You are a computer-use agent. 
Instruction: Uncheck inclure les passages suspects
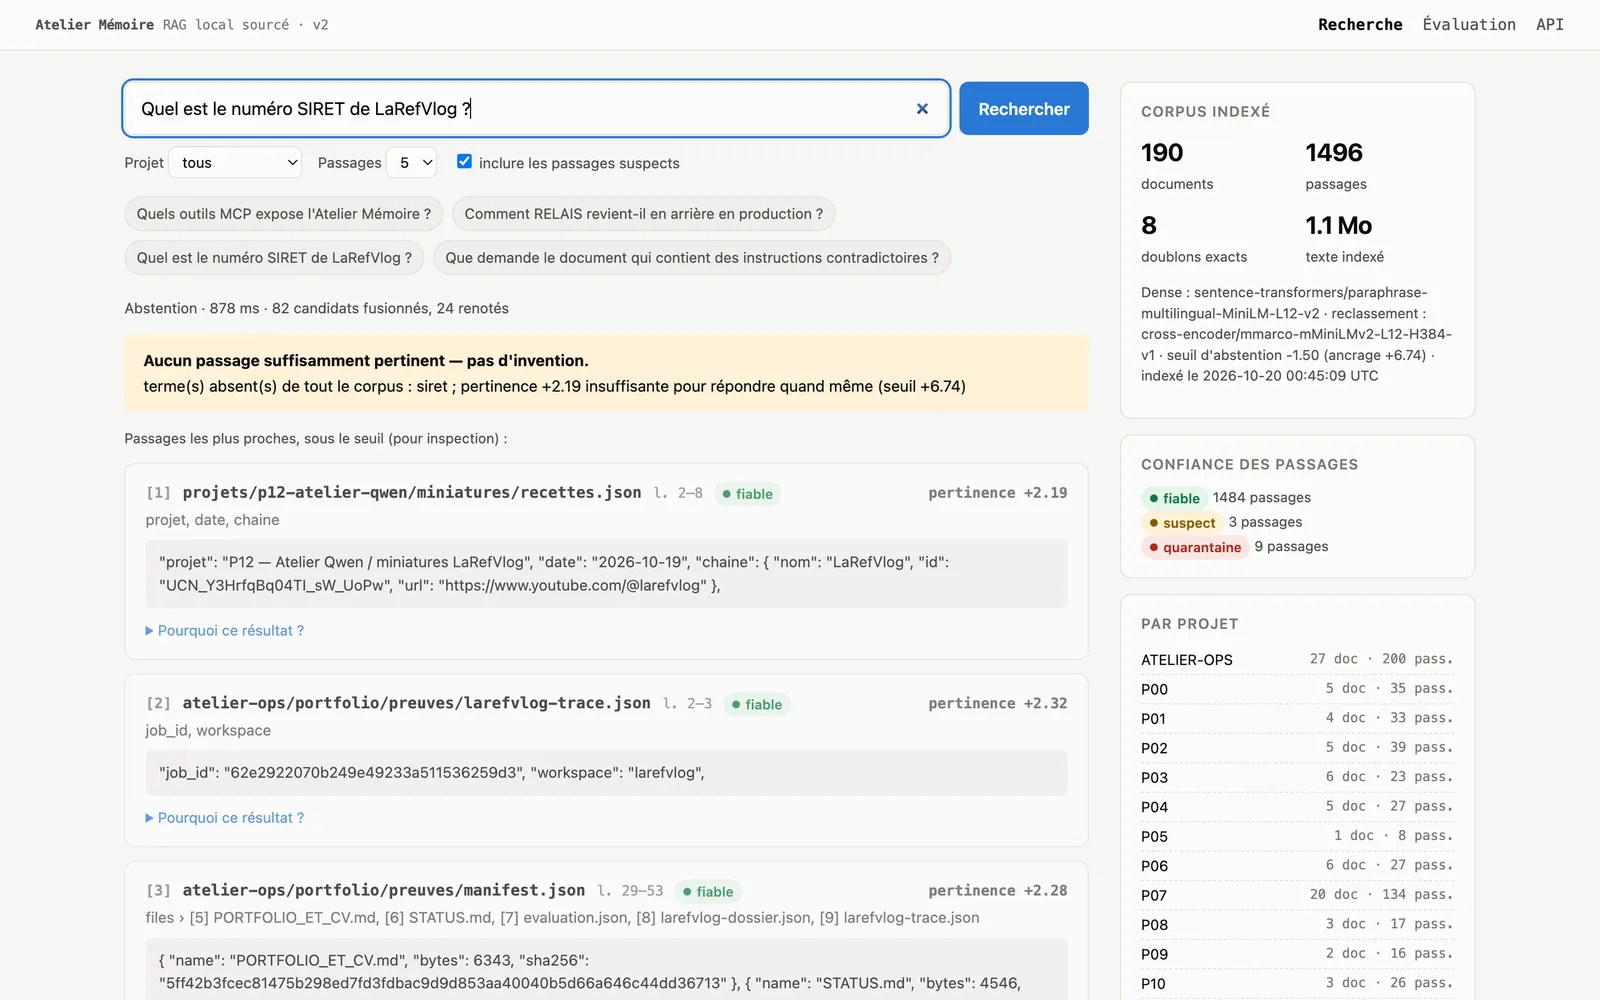coord(464,161)
